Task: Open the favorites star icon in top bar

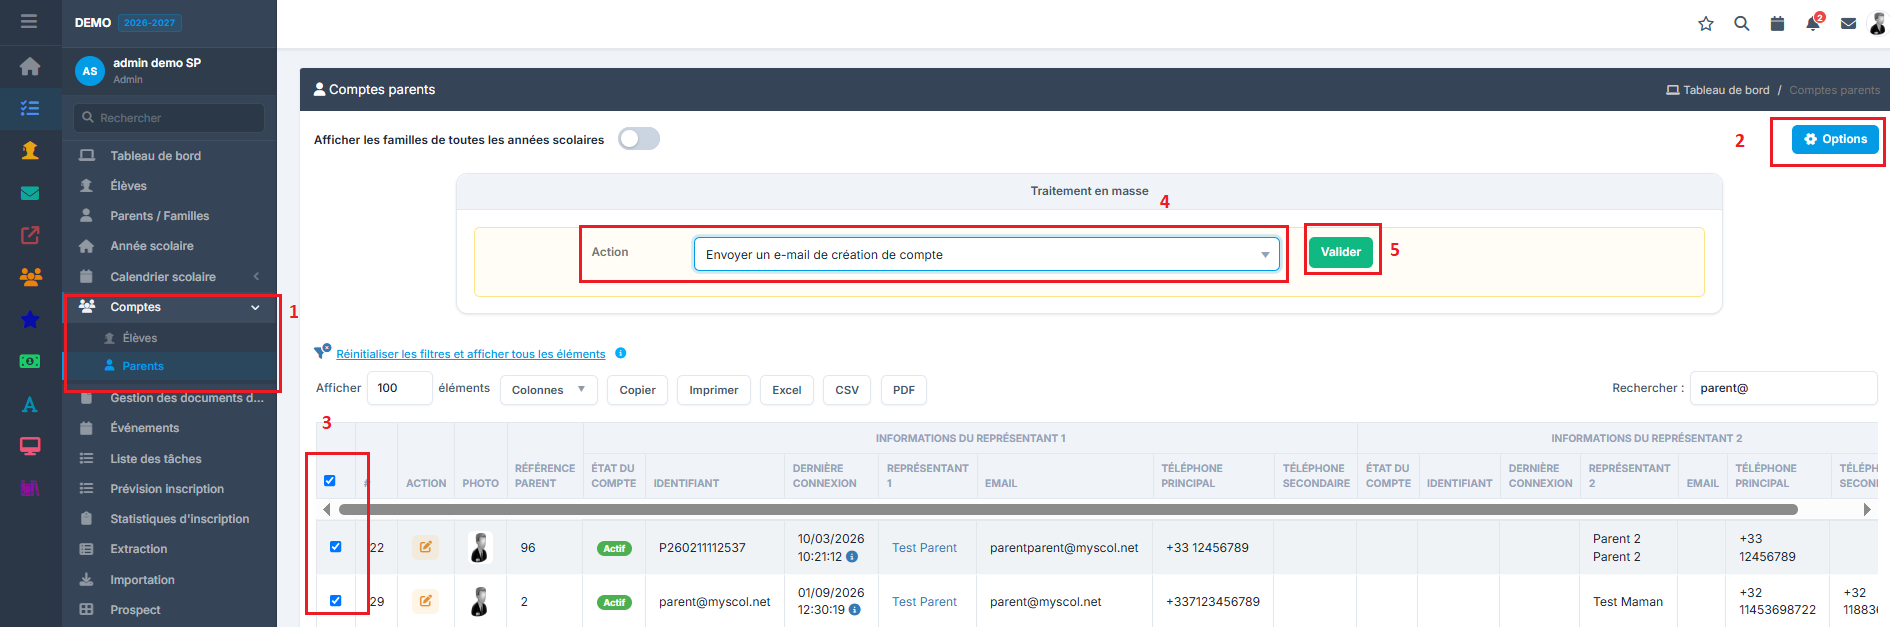Action: (1706, 24)
